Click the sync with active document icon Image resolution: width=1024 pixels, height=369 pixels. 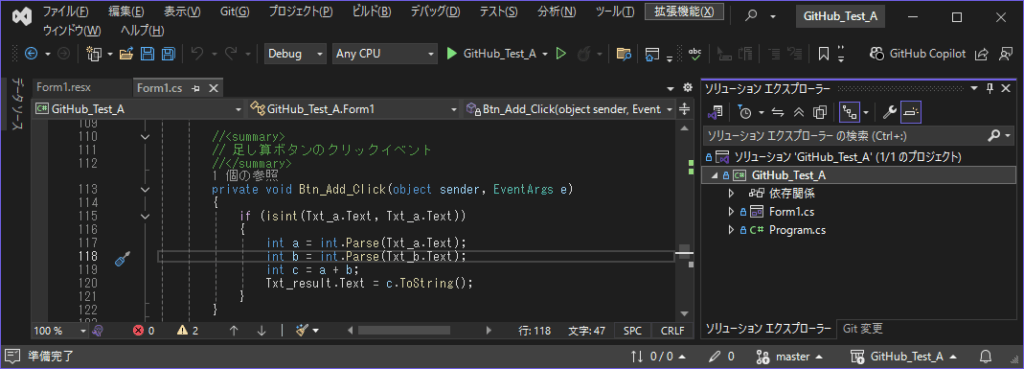coord(778,113)
